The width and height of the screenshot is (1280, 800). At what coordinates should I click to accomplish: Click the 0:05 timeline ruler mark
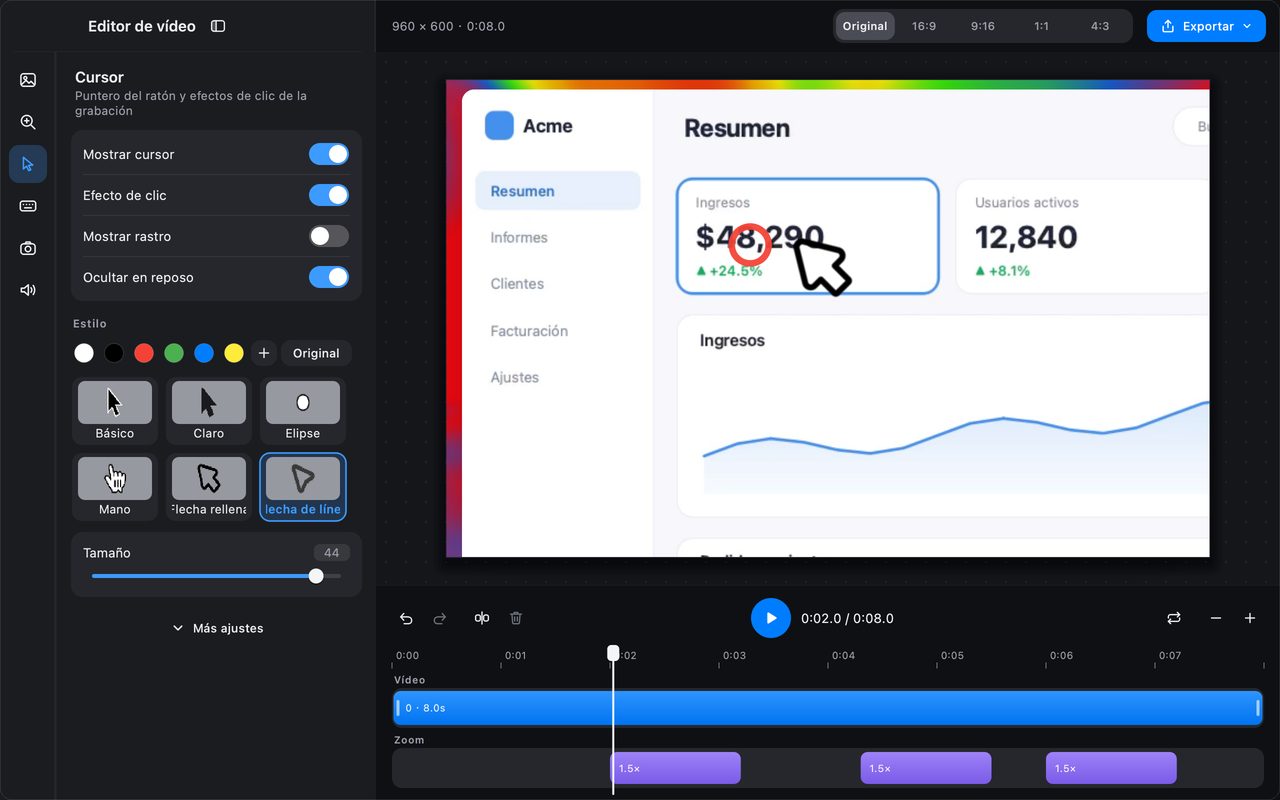point(952,656)
